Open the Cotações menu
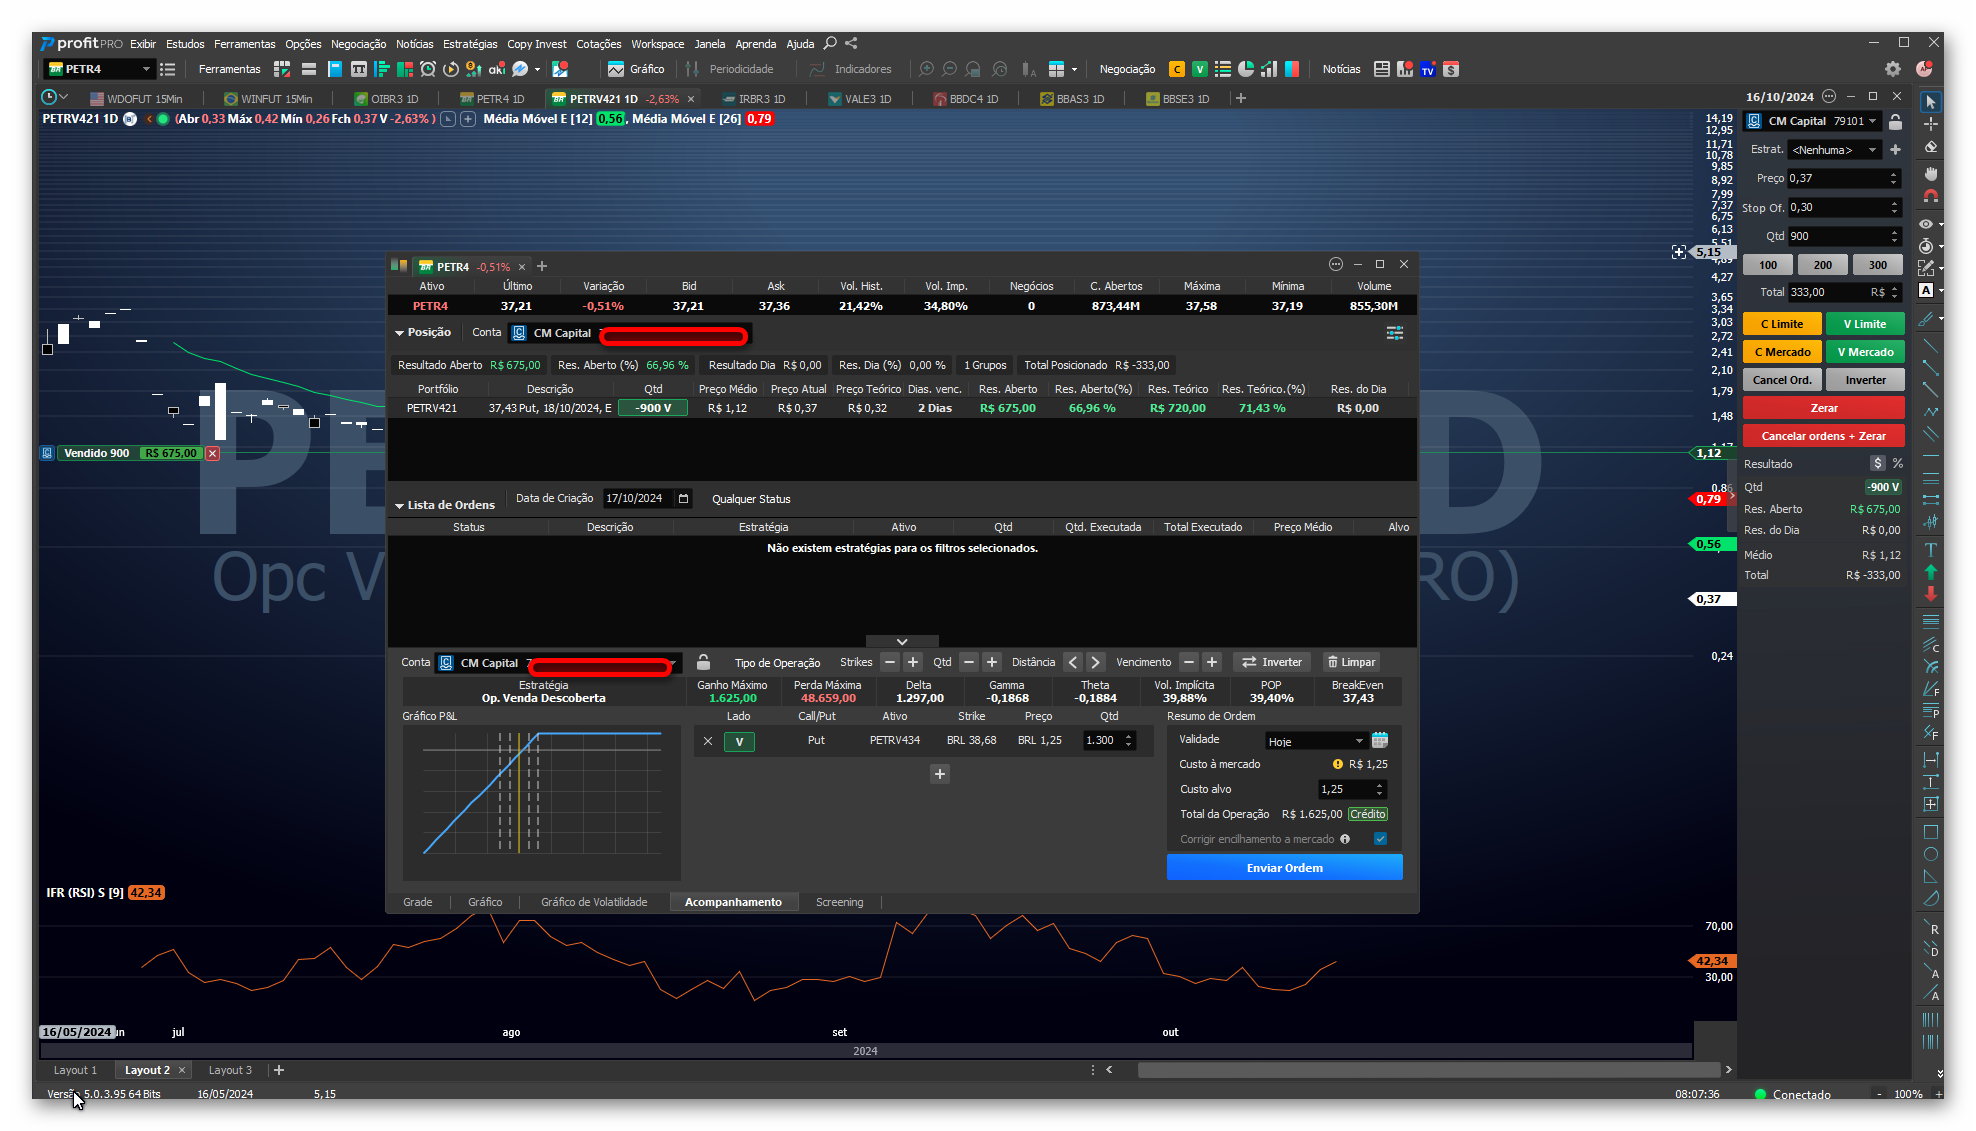The width and height of the screenshot is (1976, 1131). tap(599, 44)
